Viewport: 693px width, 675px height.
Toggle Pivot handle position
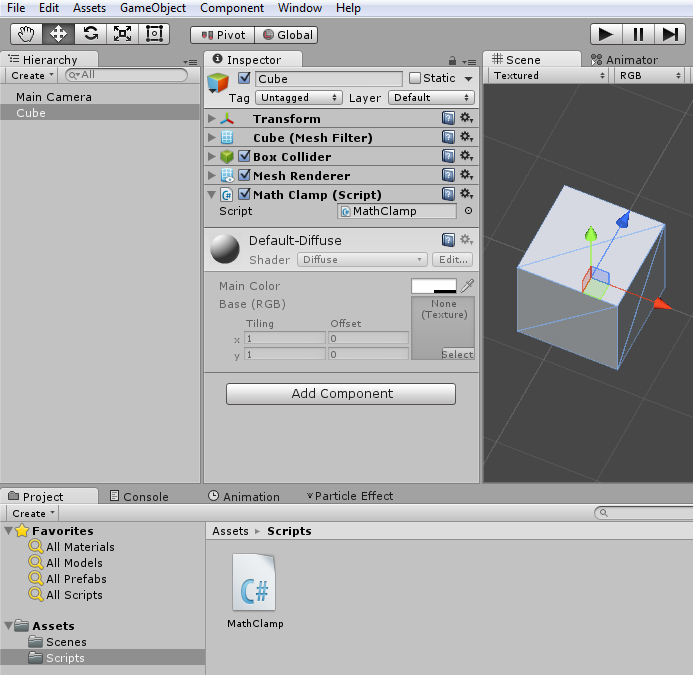coord(223,35)
